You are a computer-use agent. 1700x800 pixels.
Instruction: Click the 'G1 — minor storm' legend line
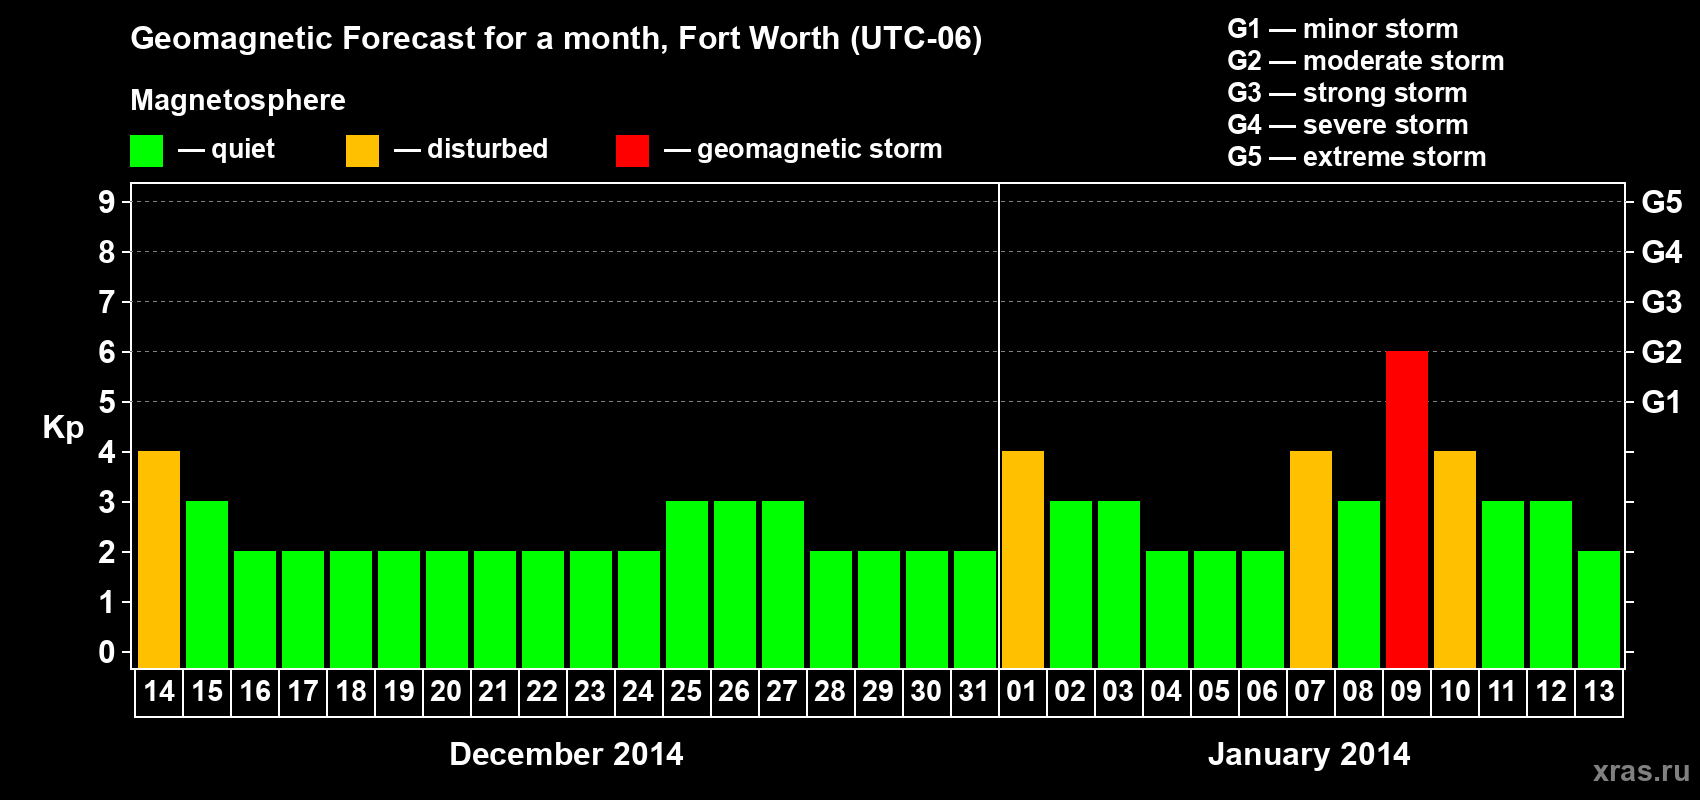(1342, 29)
